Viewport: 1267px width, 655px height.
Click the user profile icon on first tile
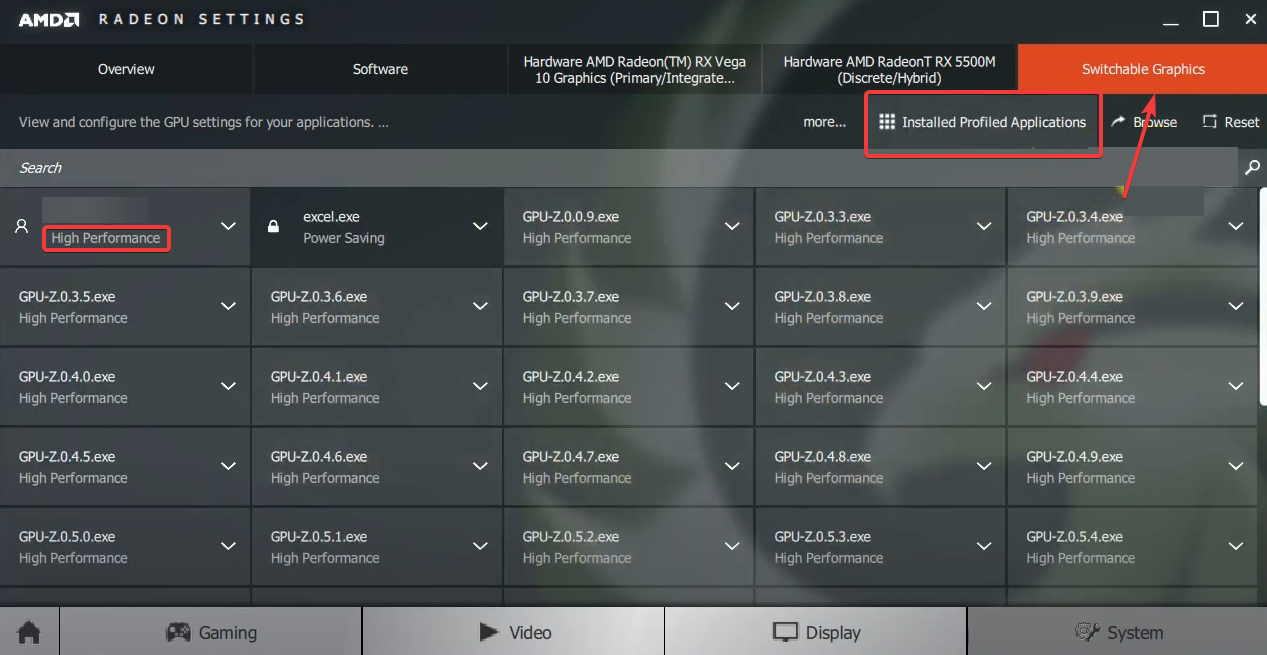click(21, 227)
